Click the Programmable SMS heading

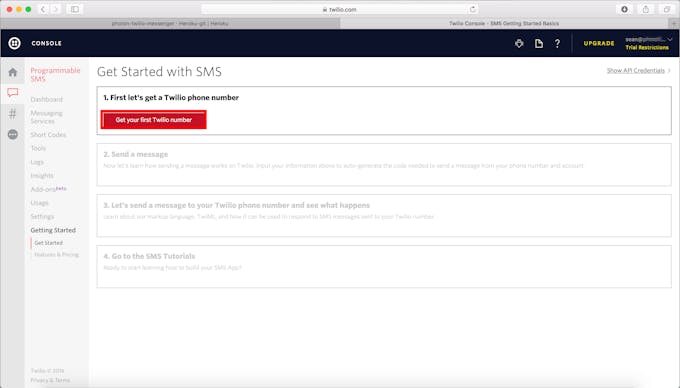tap(55, 75)
